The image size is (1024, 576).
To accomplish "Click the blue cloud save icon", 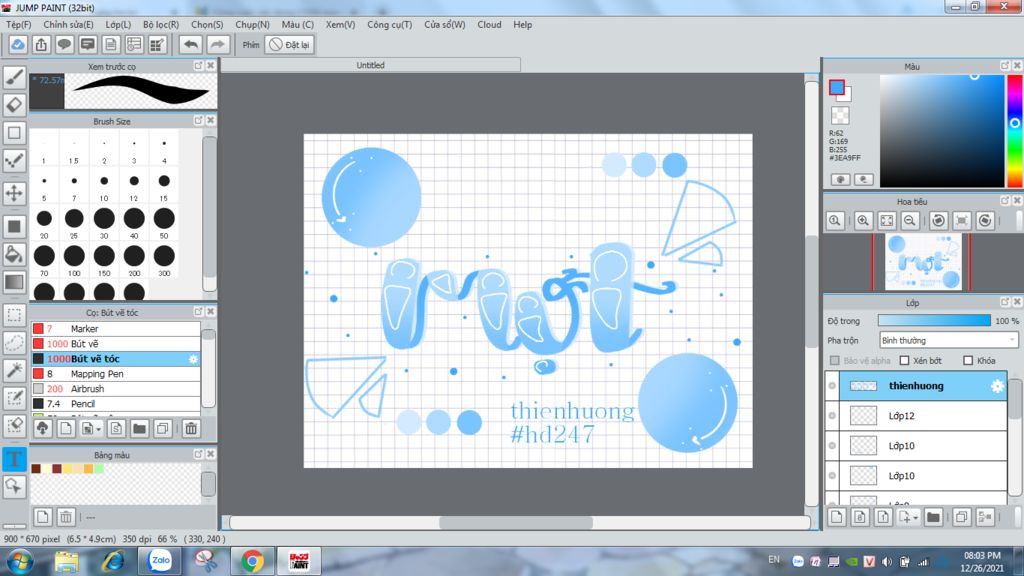I will [x=18, y=44].
